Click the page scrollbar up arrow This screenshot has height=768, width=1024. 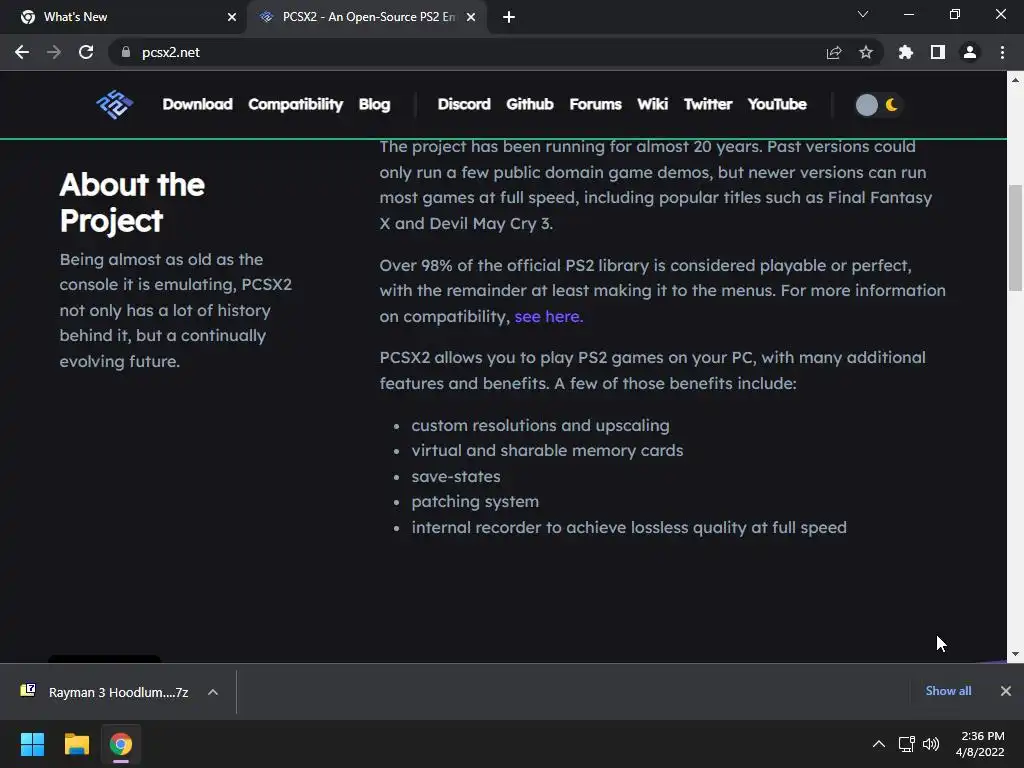click(x=1016, y=80)
